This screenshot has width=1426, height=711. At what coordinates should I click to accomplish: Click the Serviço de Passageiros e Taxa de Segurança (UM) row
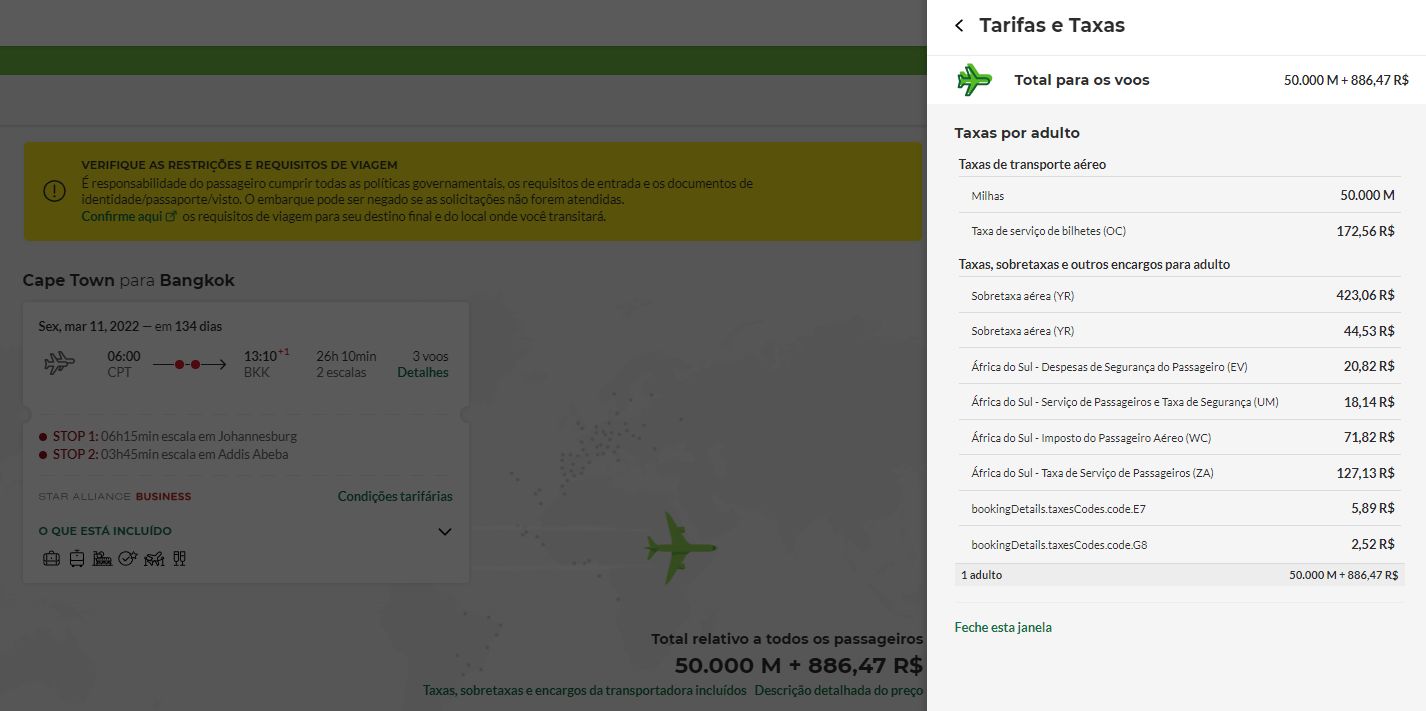(x=1180, y=402)
